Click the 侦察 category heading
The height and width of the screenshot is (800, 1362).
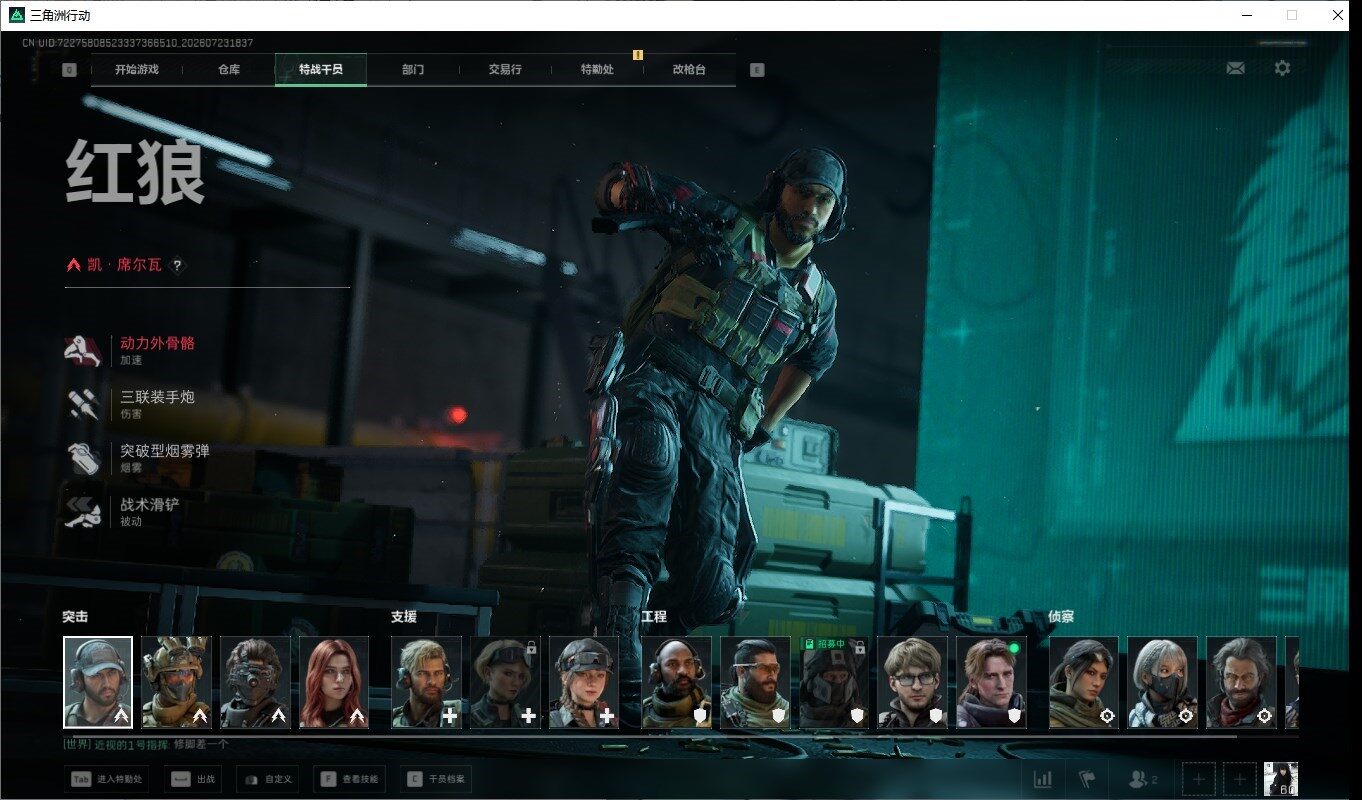[x=1061, y=617]
